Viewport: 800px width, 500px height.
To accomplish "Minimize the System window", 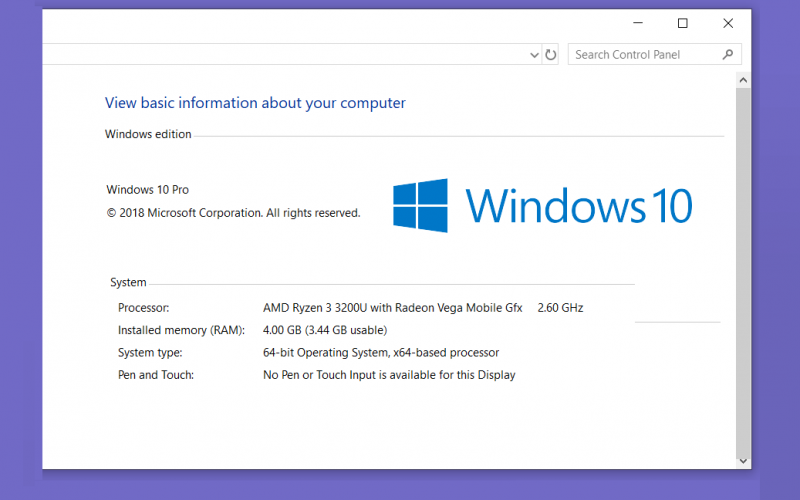I will tap(638, 23).
